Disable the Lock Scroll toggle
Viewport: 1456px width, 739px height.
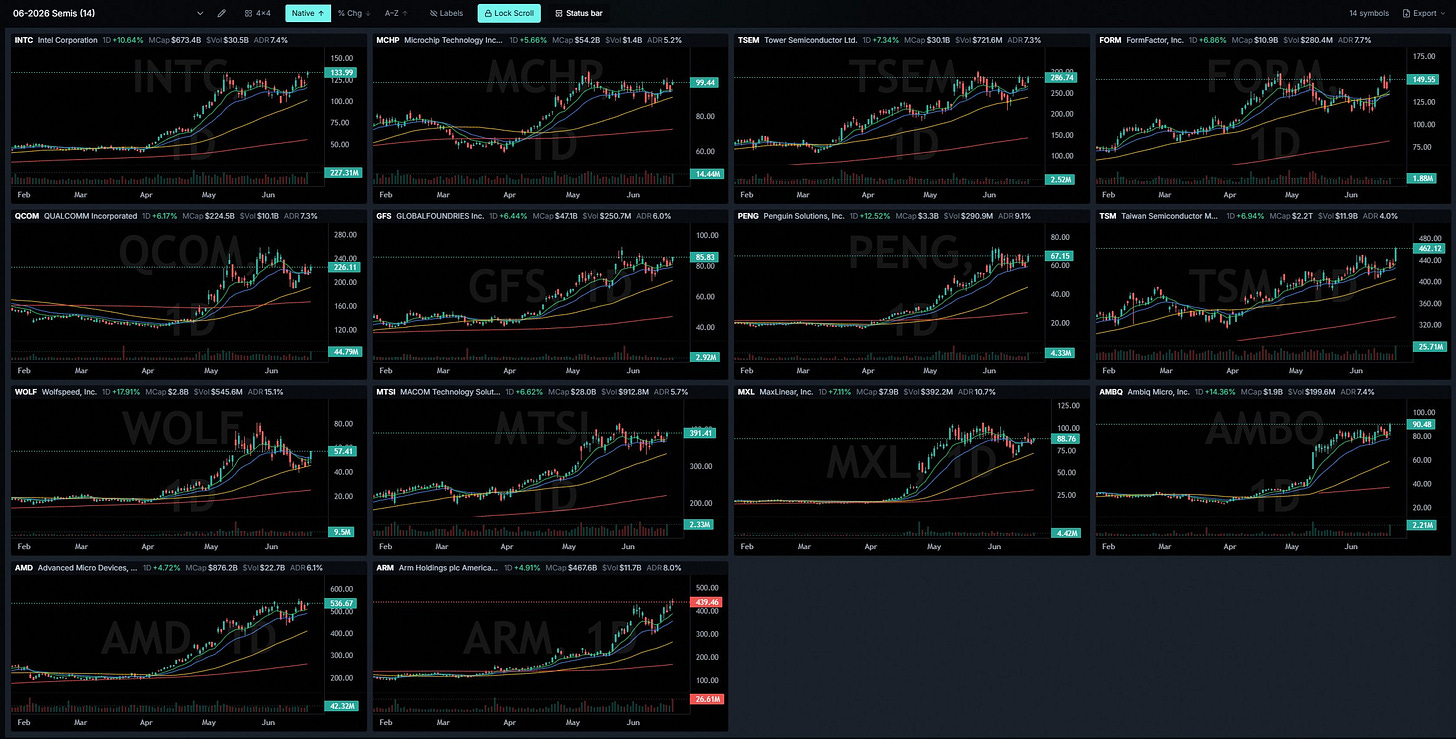tap(509, 13)
